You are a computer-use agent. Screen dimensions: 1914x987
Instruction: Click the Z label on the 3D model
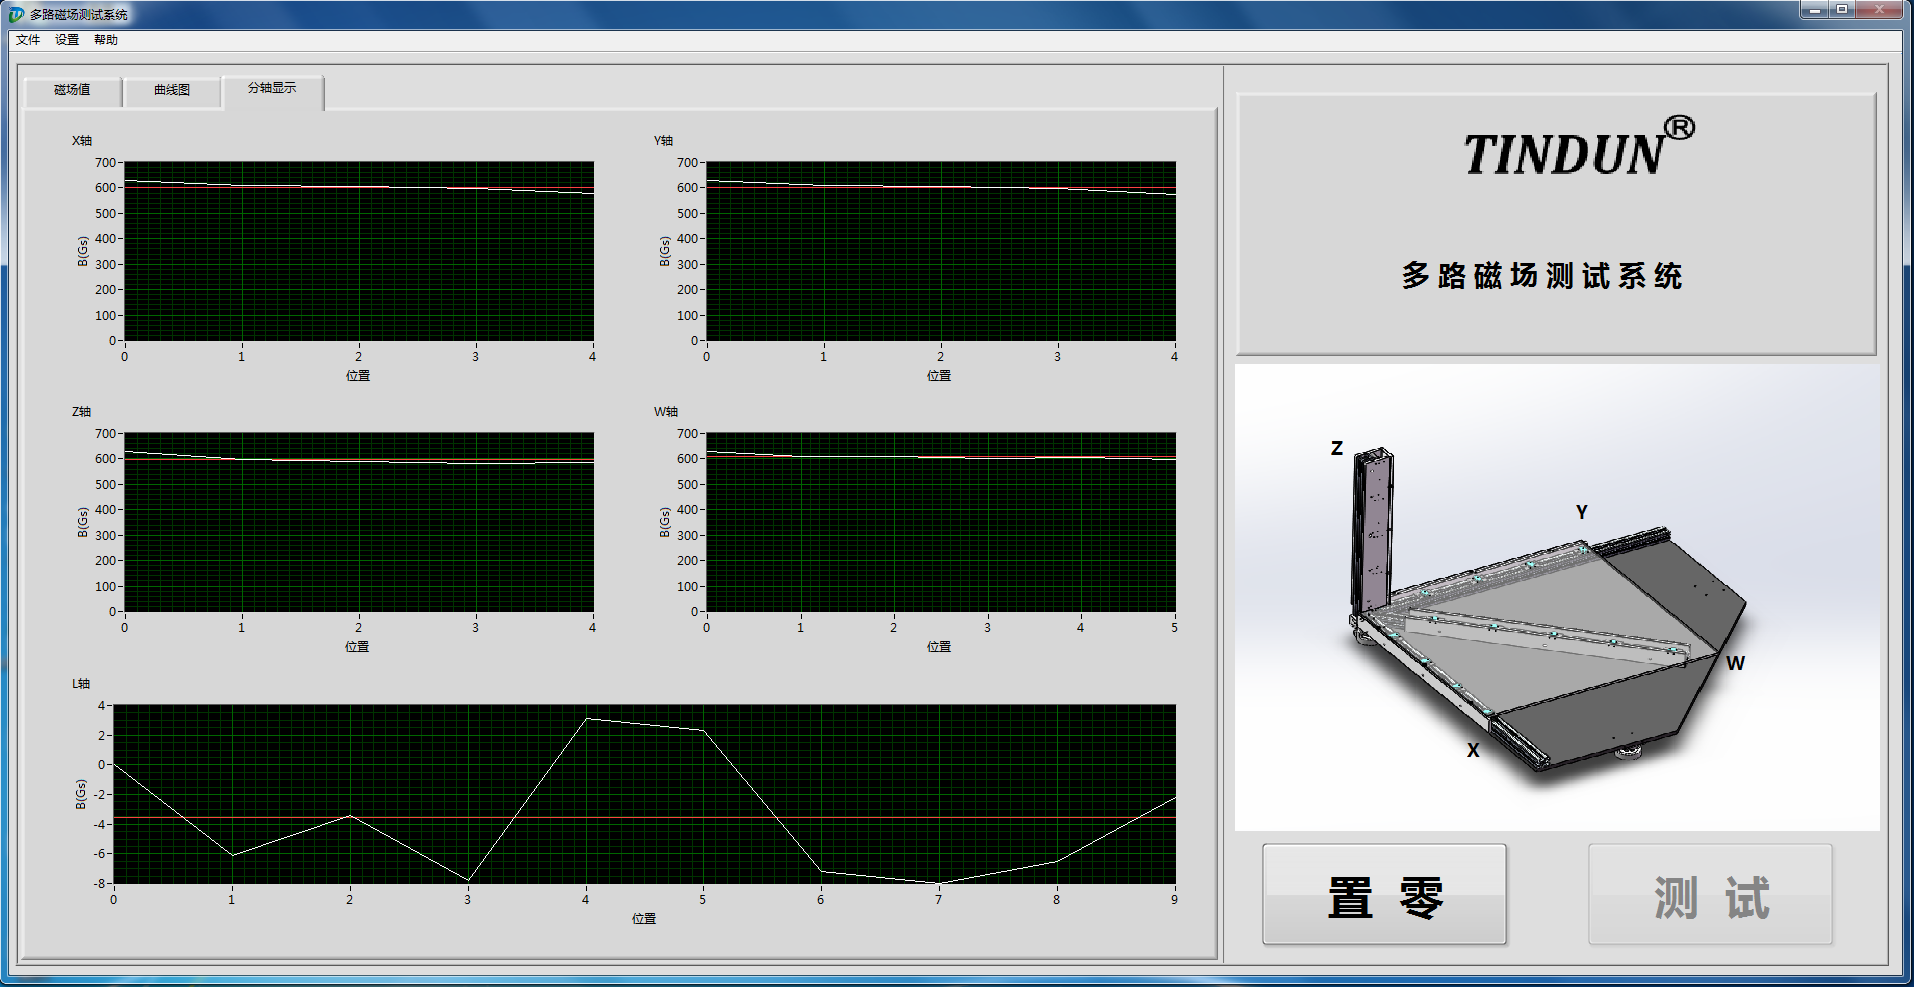tap(1337, 448)
